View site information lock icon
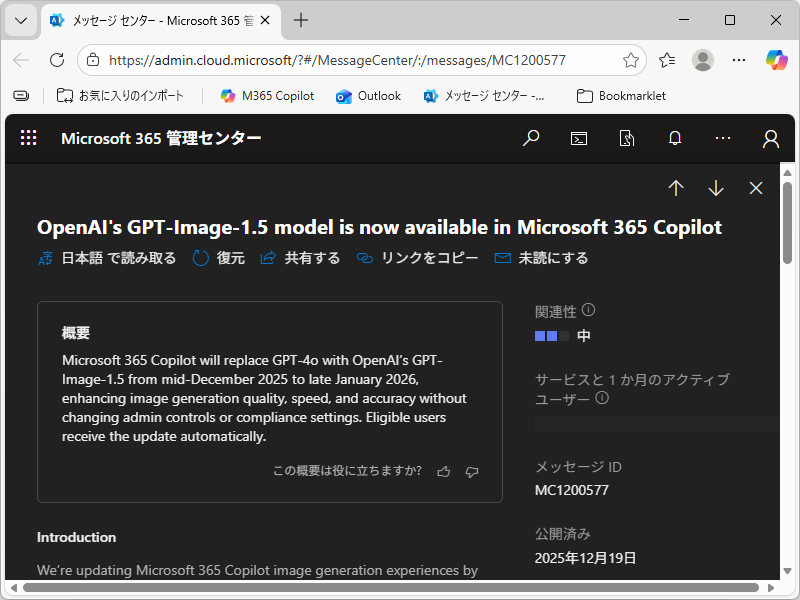 tap(93, 60)
